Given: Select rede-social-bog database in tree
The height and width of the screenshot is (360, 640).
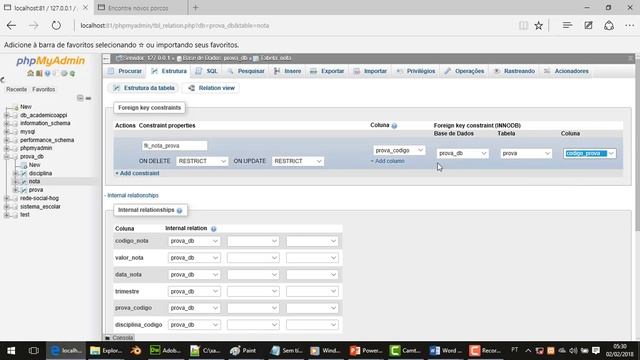Looking at the screenshot, I should [39, 198].
